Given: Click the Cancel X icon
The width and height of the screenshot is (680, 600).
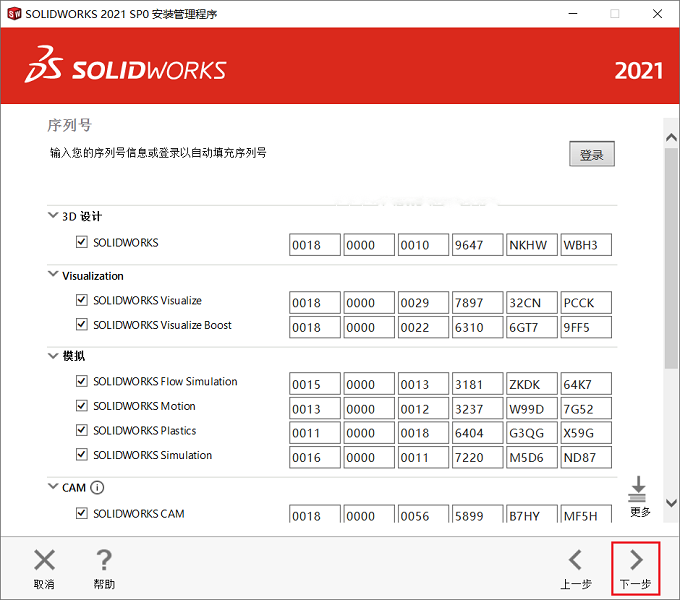Looking at the screenshot, I should [x=44, y=560].
